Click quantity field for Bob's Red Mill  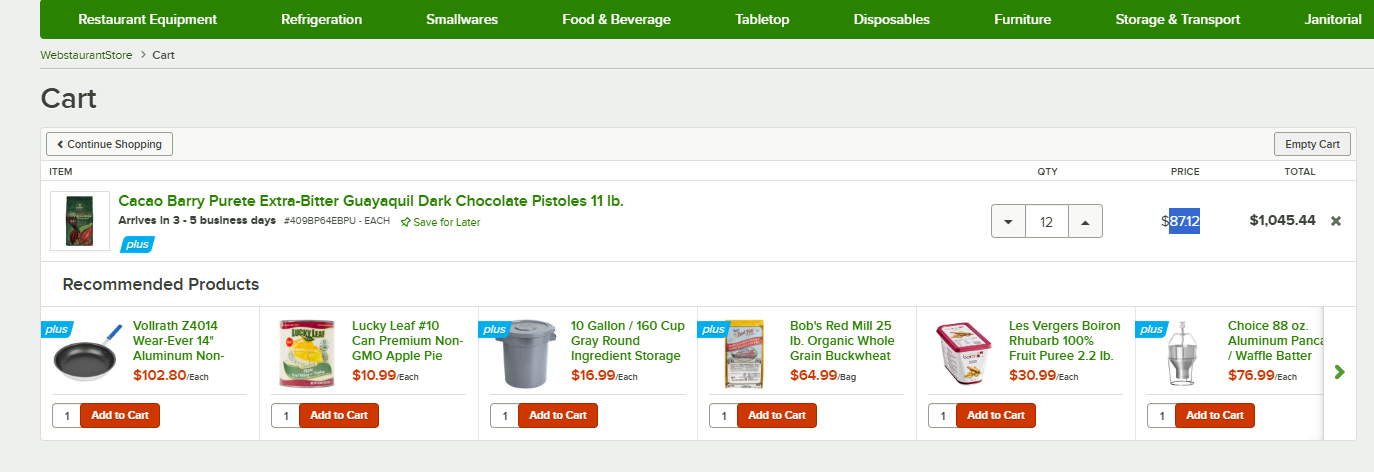coord(723,415)
